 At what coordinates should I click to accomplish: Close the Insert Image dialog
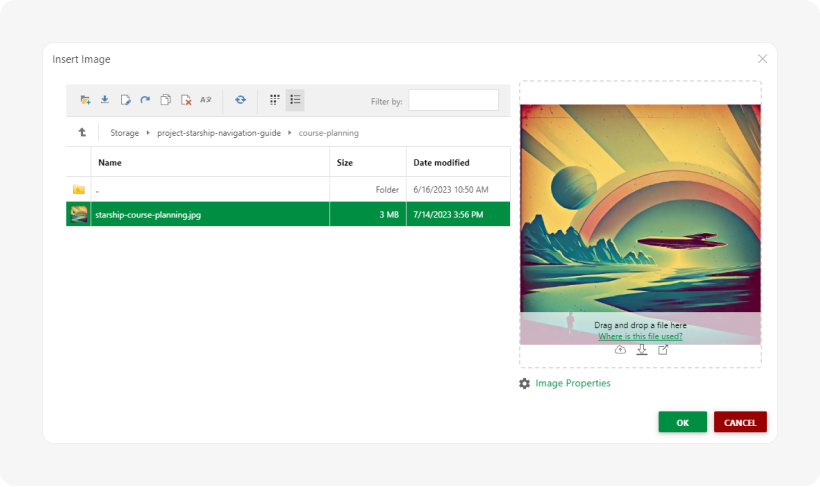coord(762,59)
